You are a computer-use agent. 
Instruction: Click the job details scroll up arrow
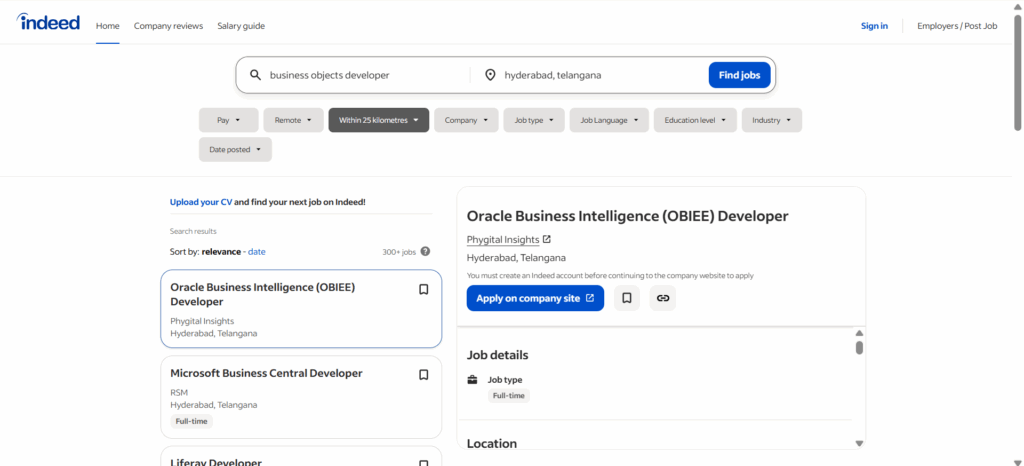point(859,333)
